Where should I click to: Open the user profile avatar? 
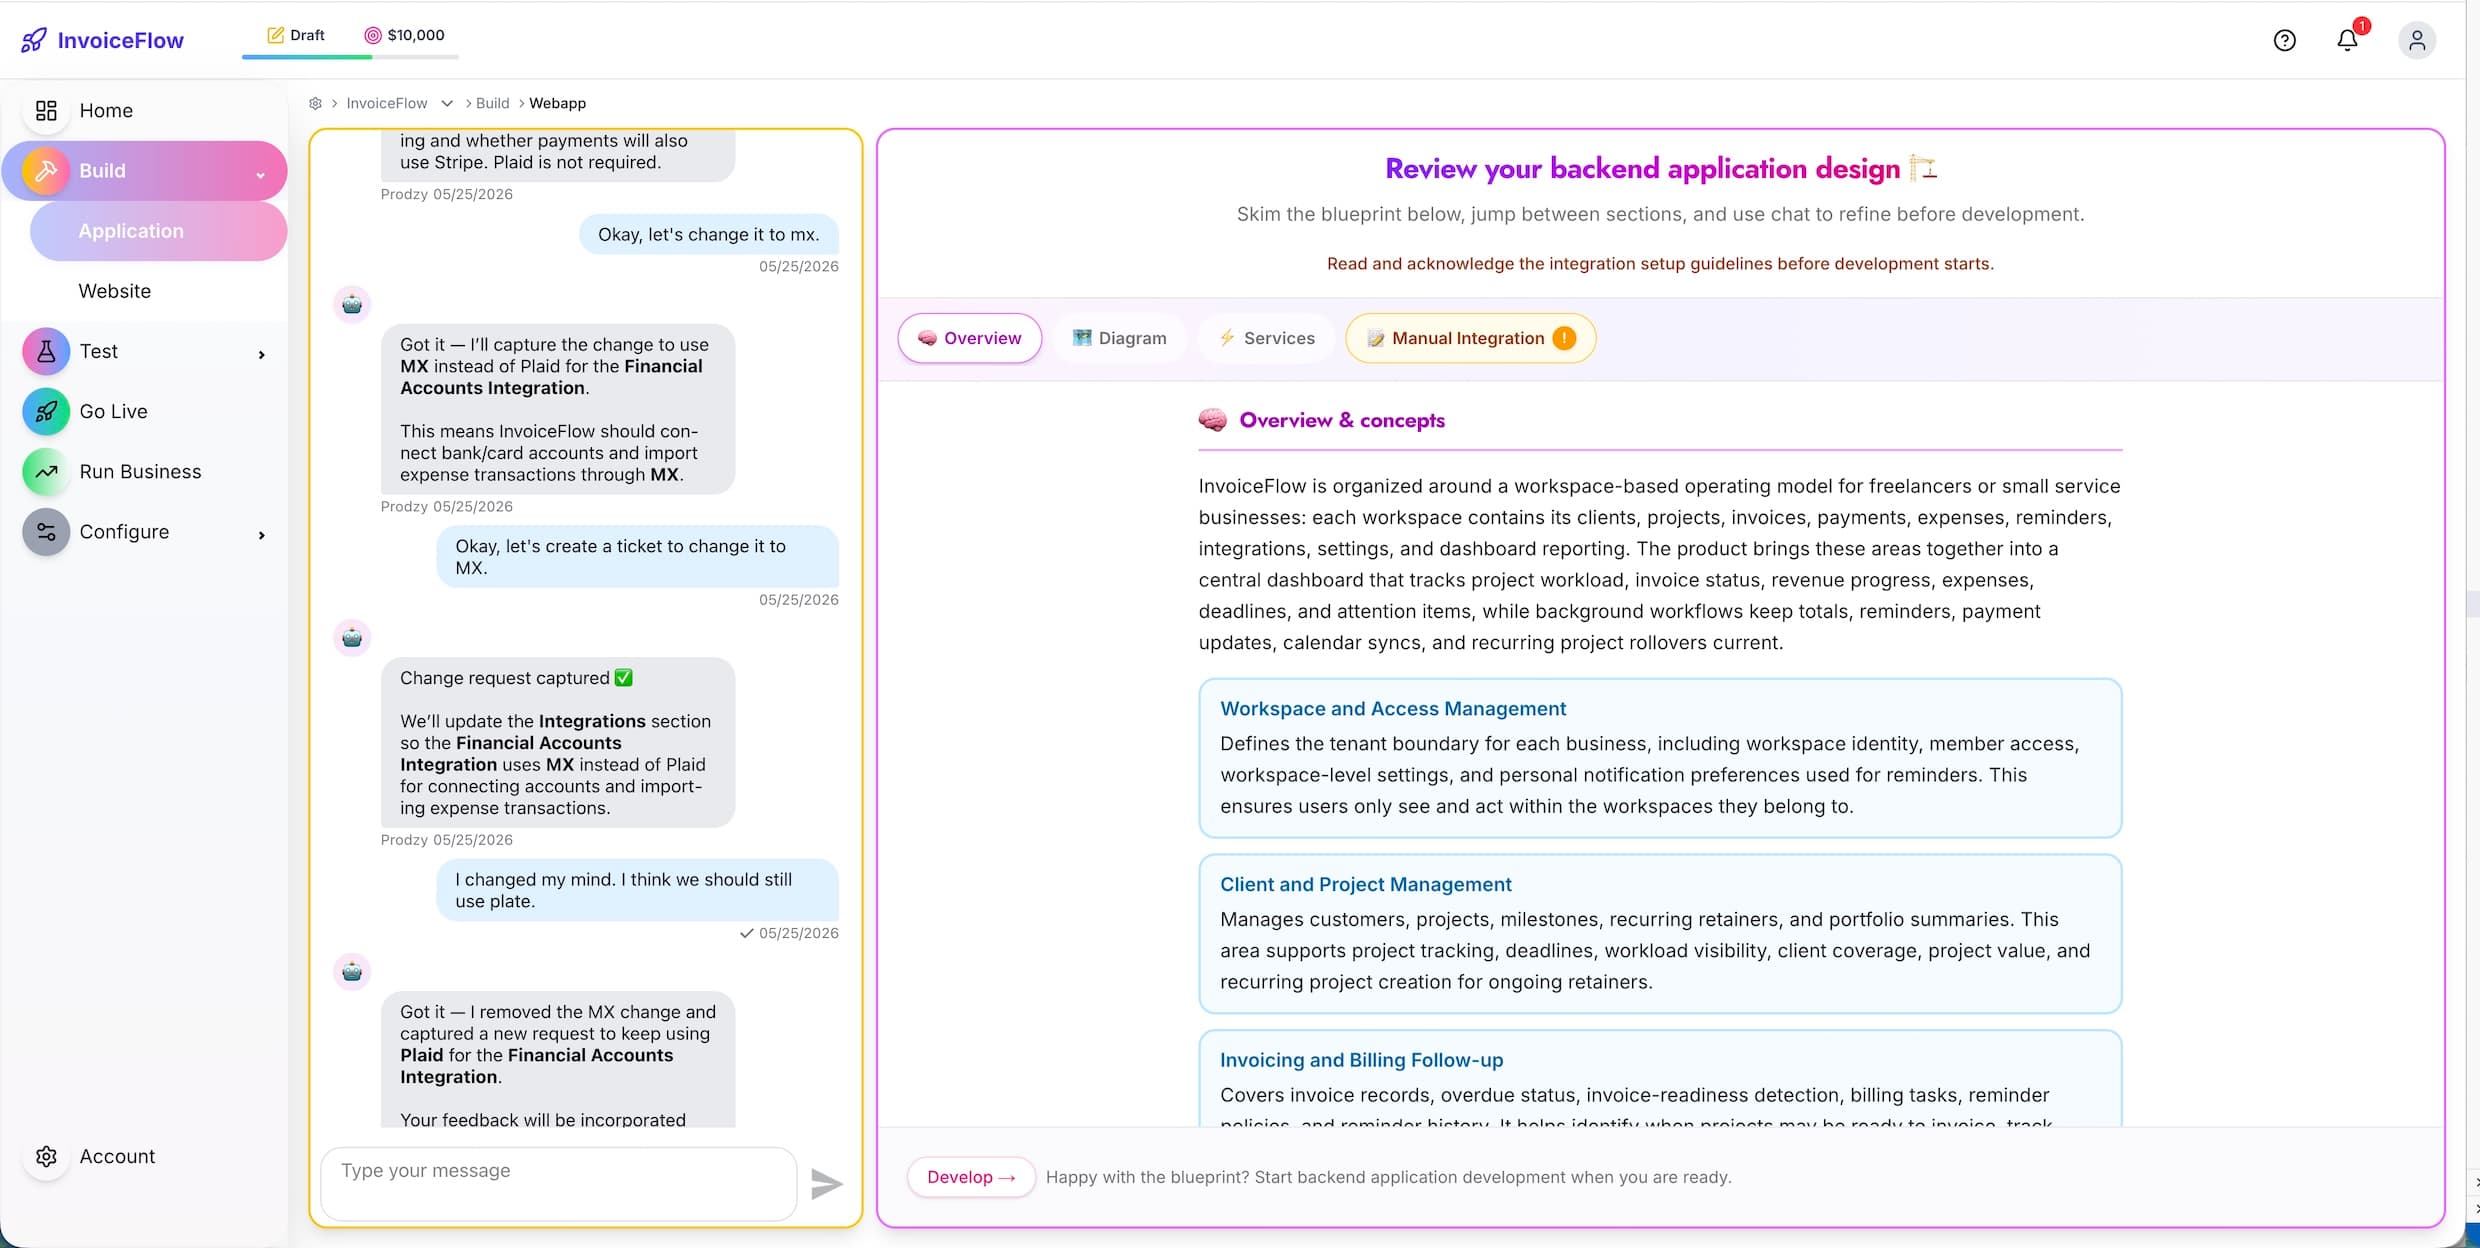pos(2417,40)
